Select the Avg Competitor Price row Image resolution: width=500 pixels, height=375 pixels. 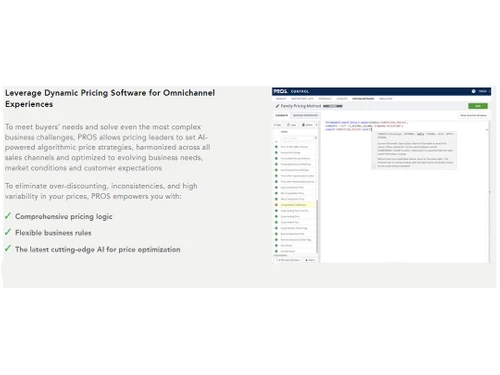(x=295, y=187)
